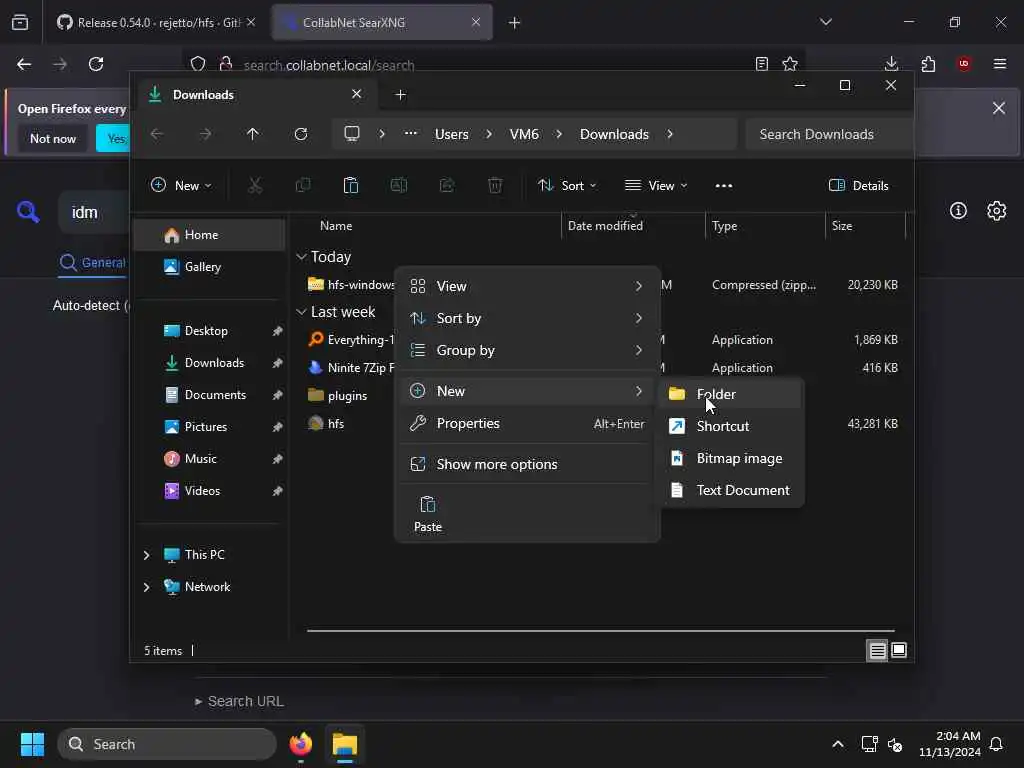The width and height of the screenshot is (1024, 768).
Task: Click the Explorer forward navigation arrow
Action: click(x=205, y=134)
